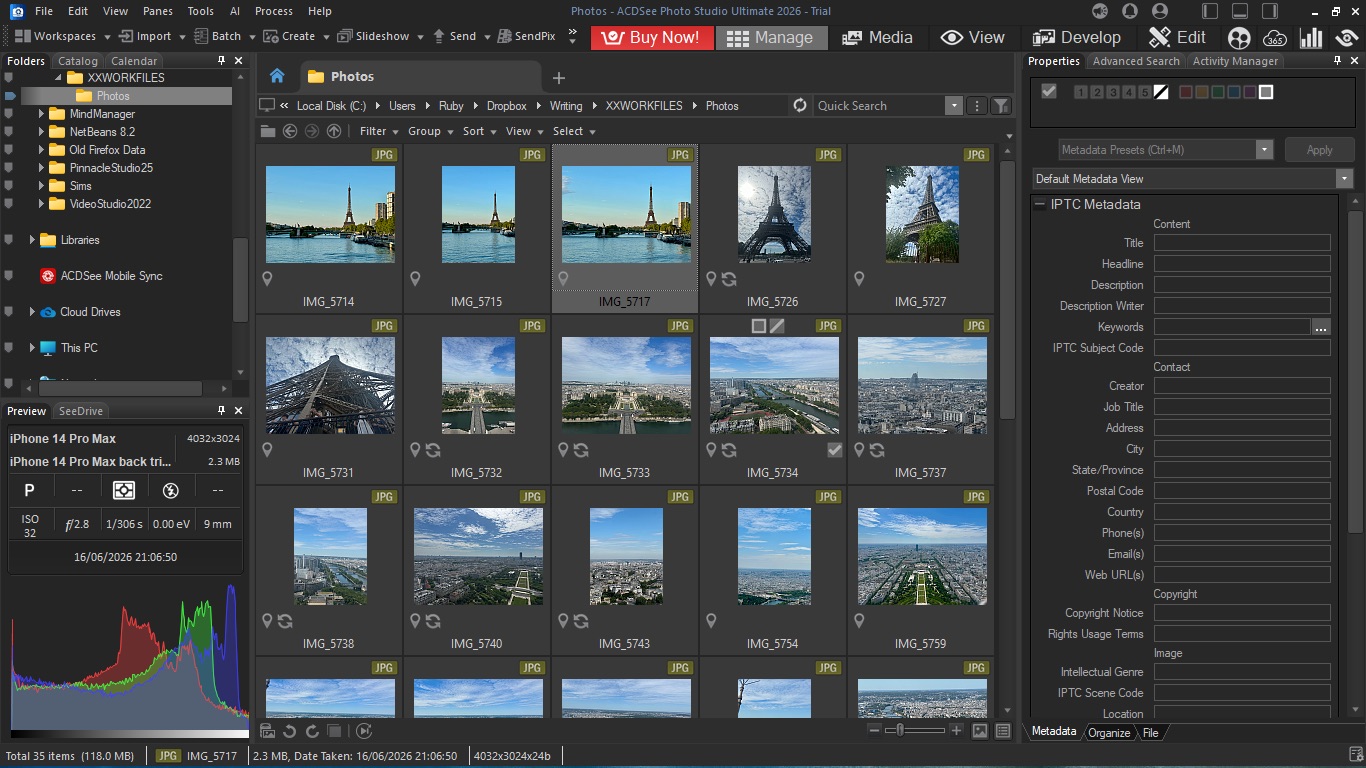The image size is (1366, 768).
Task: Click the Buy Now! button
Action: point(652,37)
